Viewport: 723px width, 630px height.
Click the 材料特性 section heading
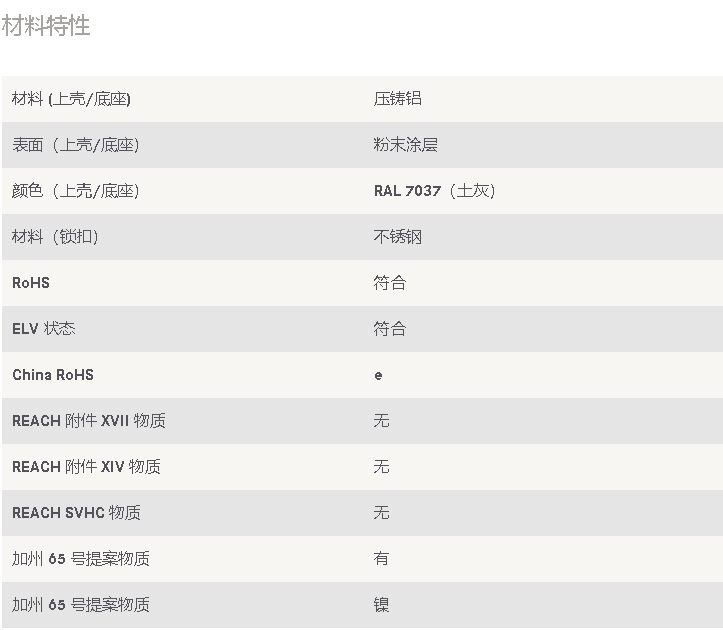click(46, 26)
